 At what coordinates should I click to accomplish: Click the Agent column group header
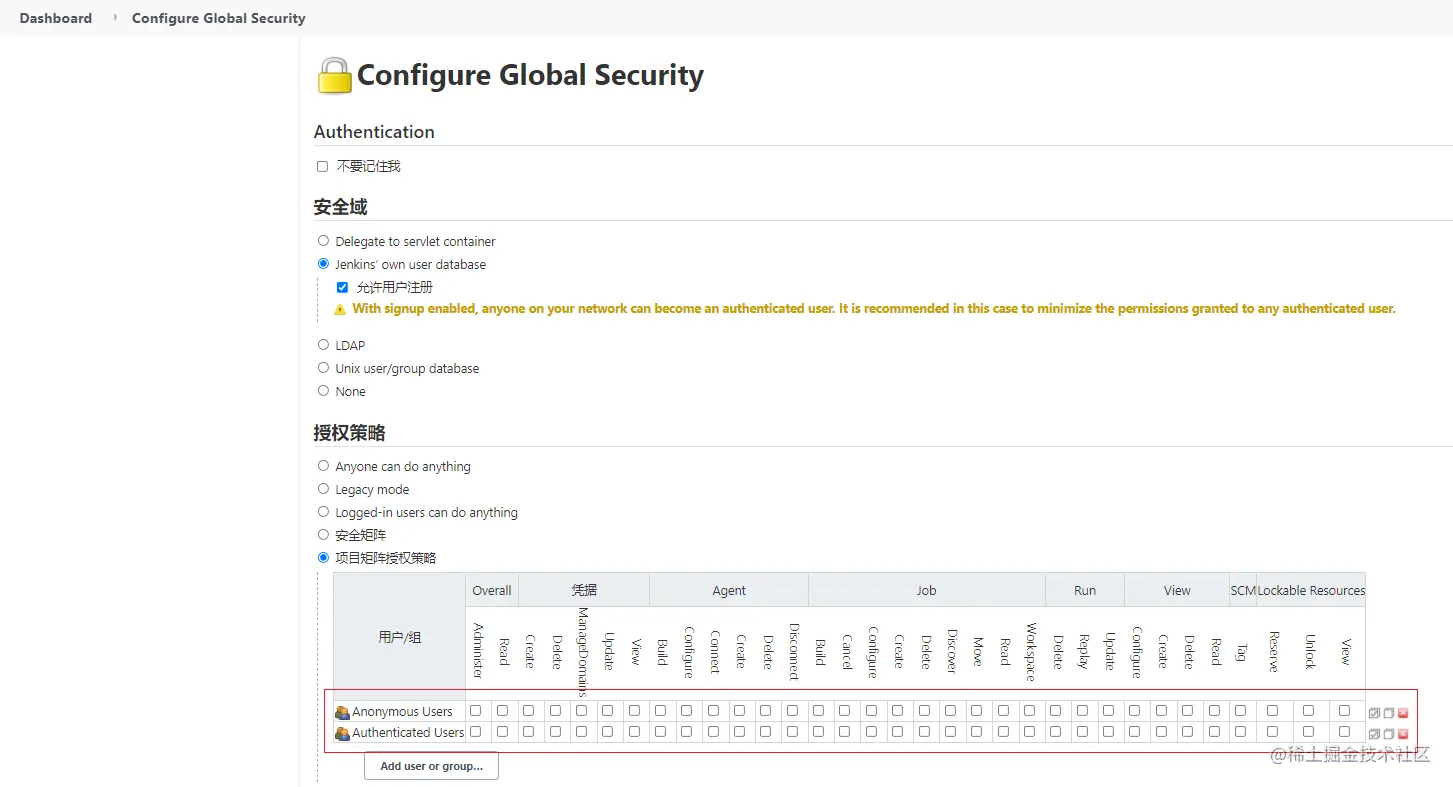coord(729,591)
